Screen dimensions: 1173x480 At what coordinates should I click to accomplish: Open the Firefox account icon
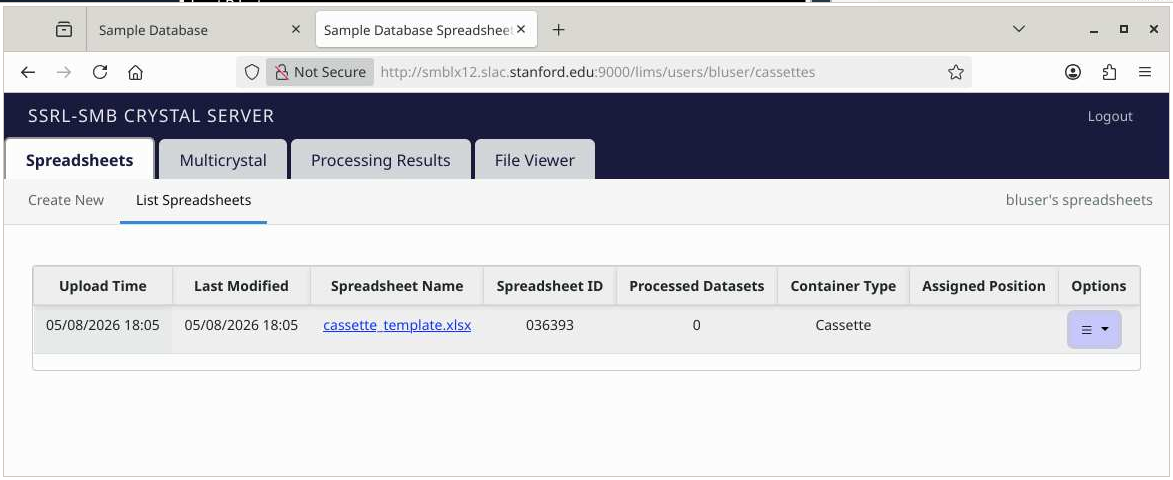tap(1073, 73)
